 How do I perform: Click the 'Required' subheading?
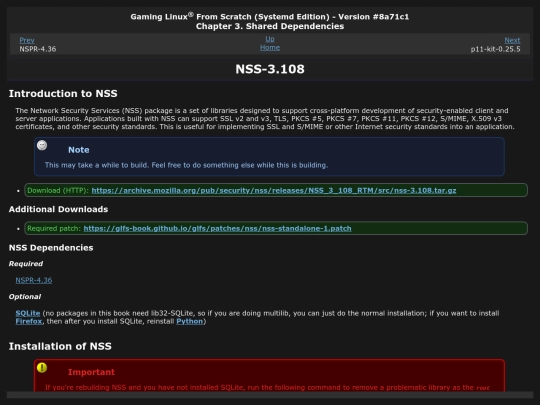point(26,264)
